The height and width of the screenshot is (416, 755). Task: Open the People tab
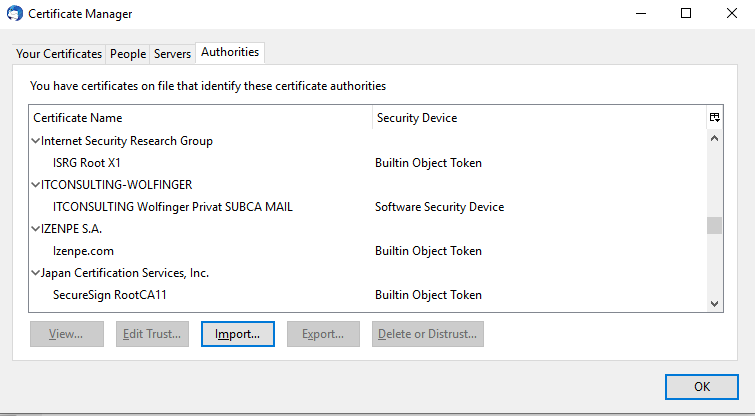point(128,53)
